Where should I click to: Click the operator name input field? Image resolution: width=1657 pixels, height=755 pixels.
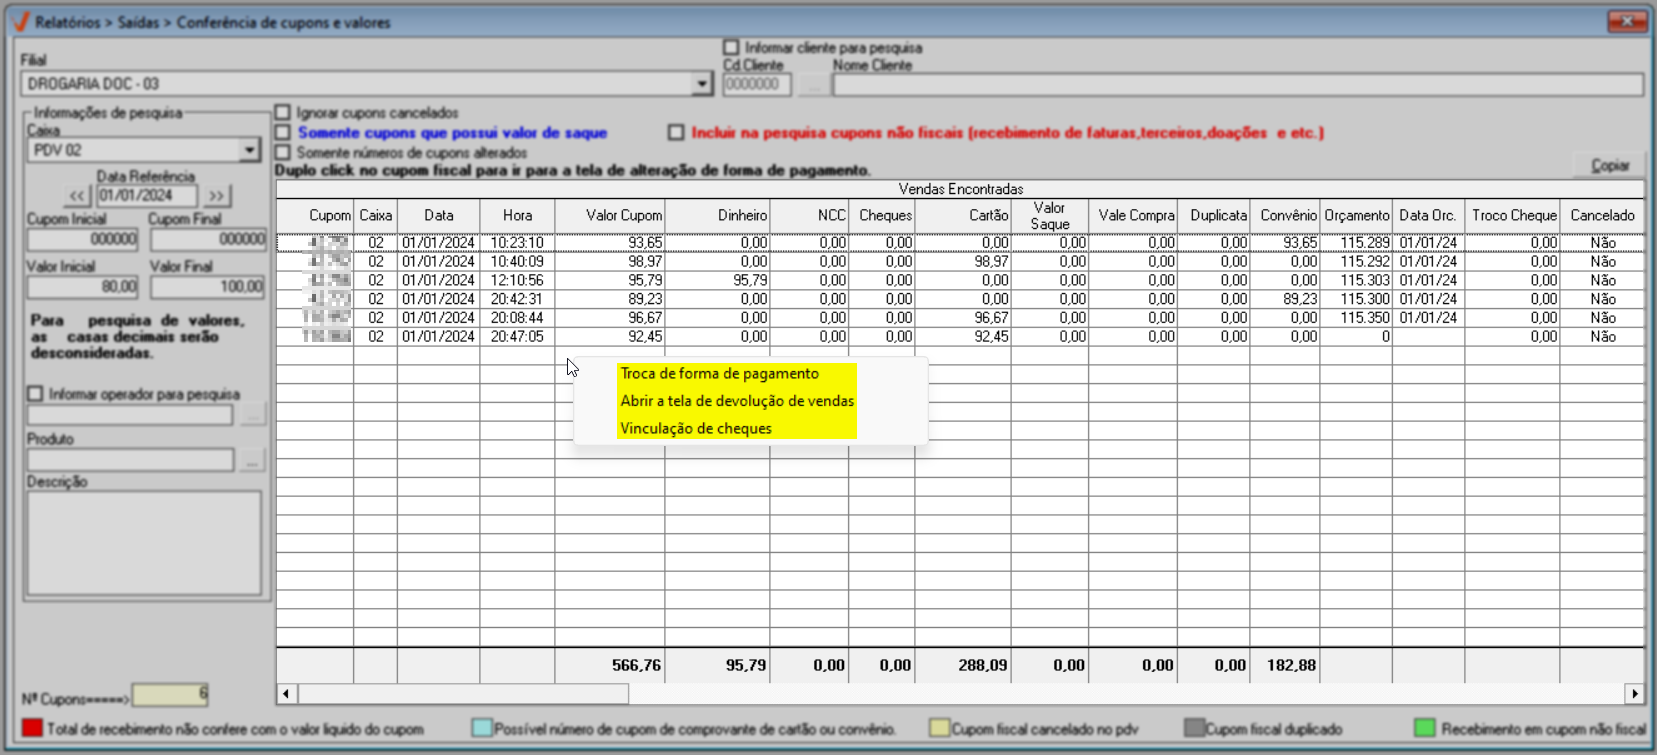tap(130, 414)
